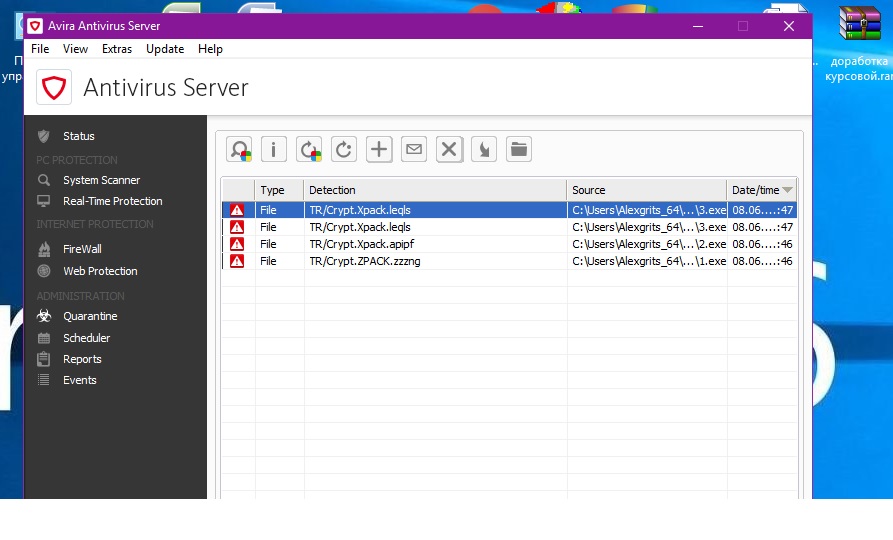Click the Scheduler calendar icon
Viewport: 893px width, 540px height.
(44, 338)
